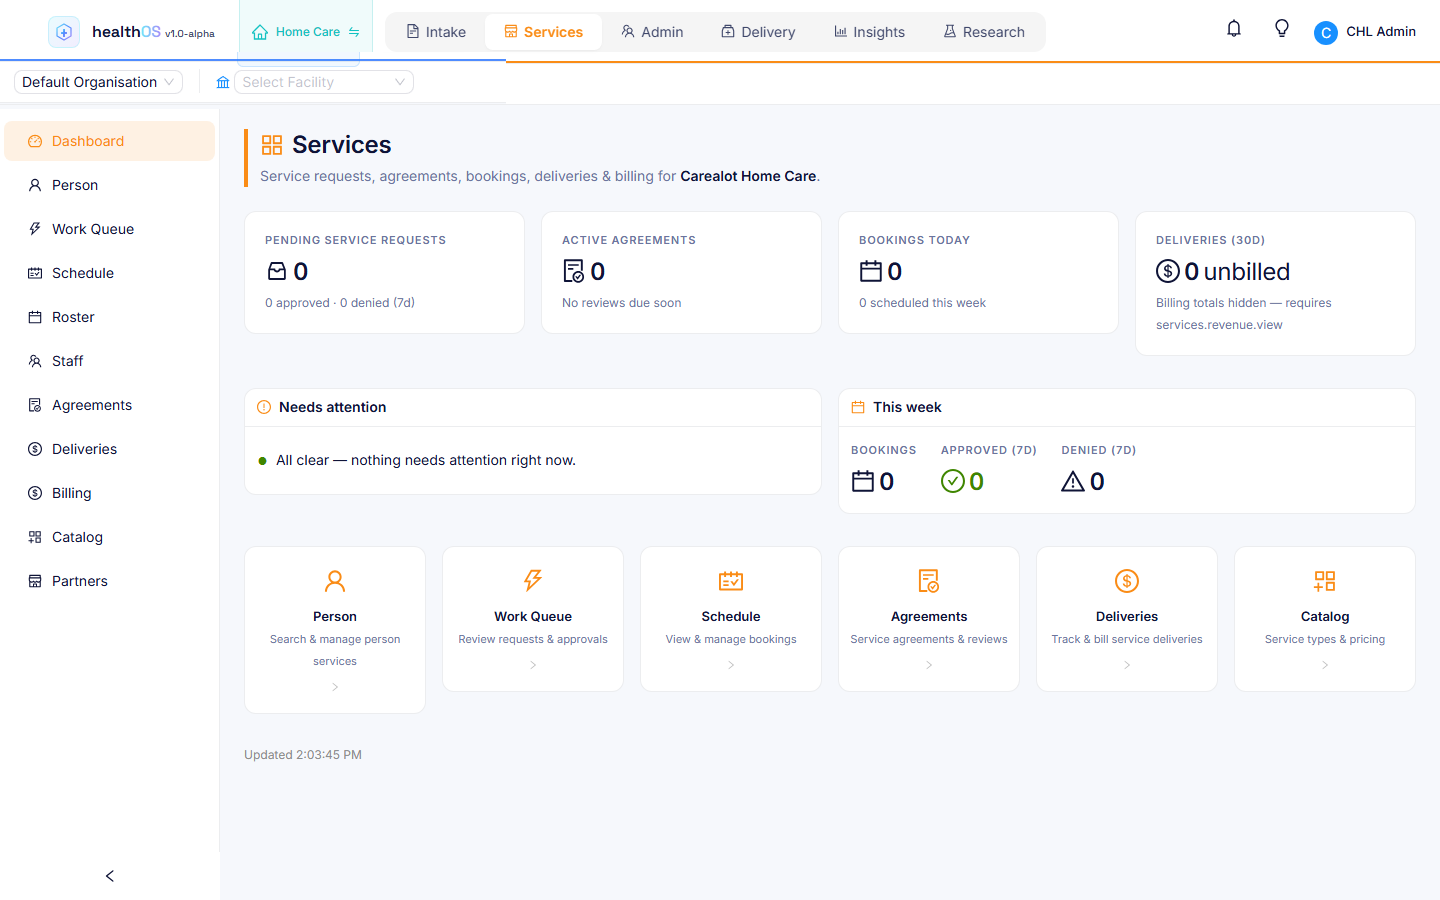Click the Catalog card grid icon
Viewport: 1440px width, 900px height.
point(1325,581)
